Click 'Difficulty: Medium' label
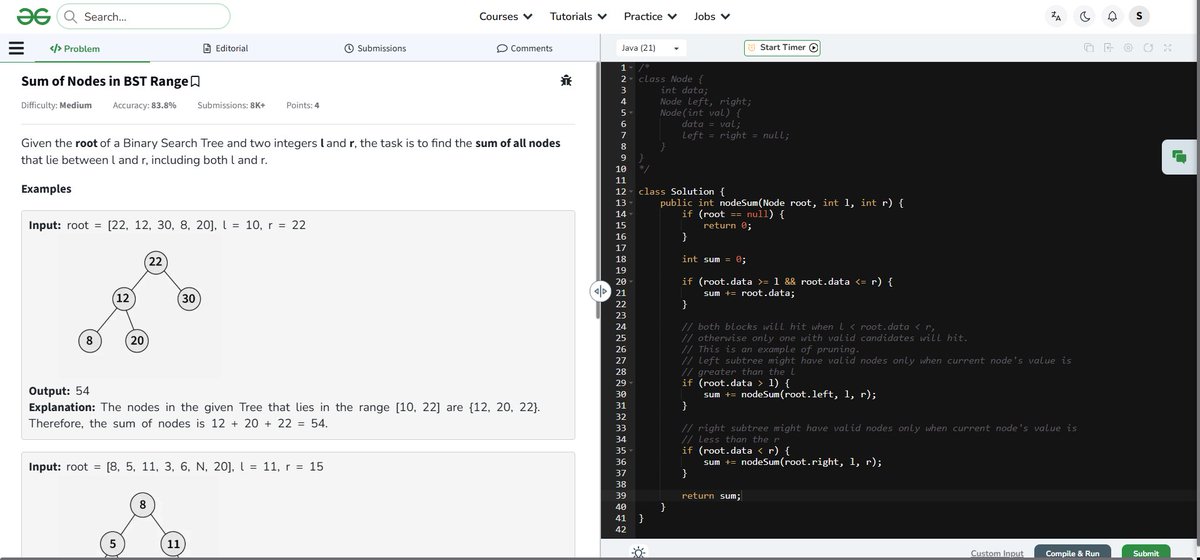Image resolution: width=1200 pixels, height=560 pixels. point(57,105)
